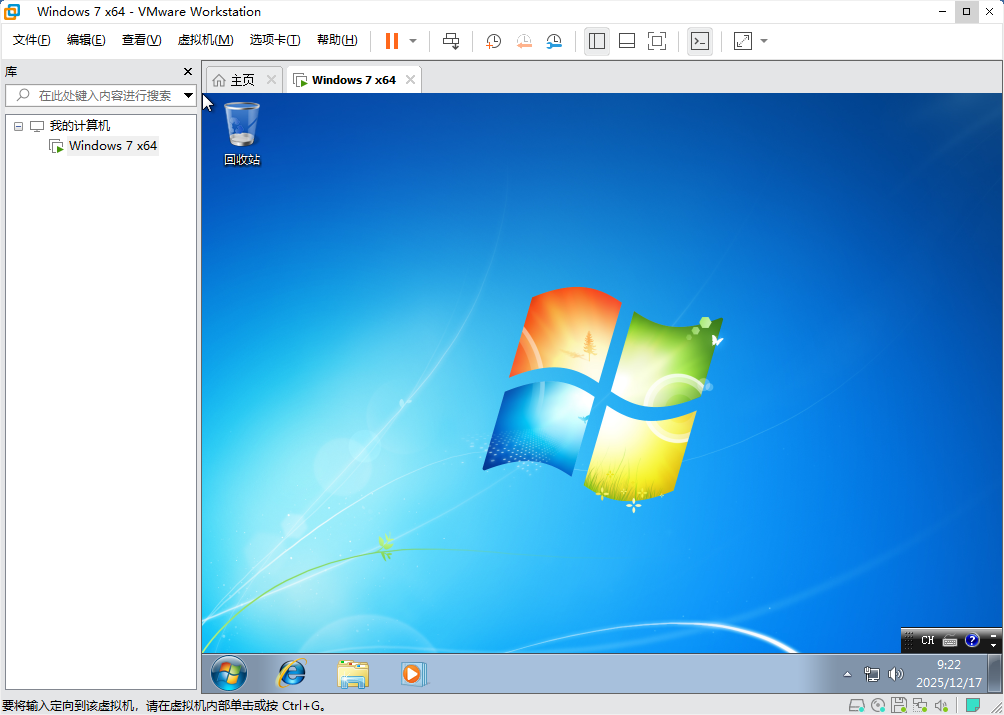This screenshot has height=715, width=1004.
Task: Collapse the 我的计算机 tree node
Action: coord(19,126)
